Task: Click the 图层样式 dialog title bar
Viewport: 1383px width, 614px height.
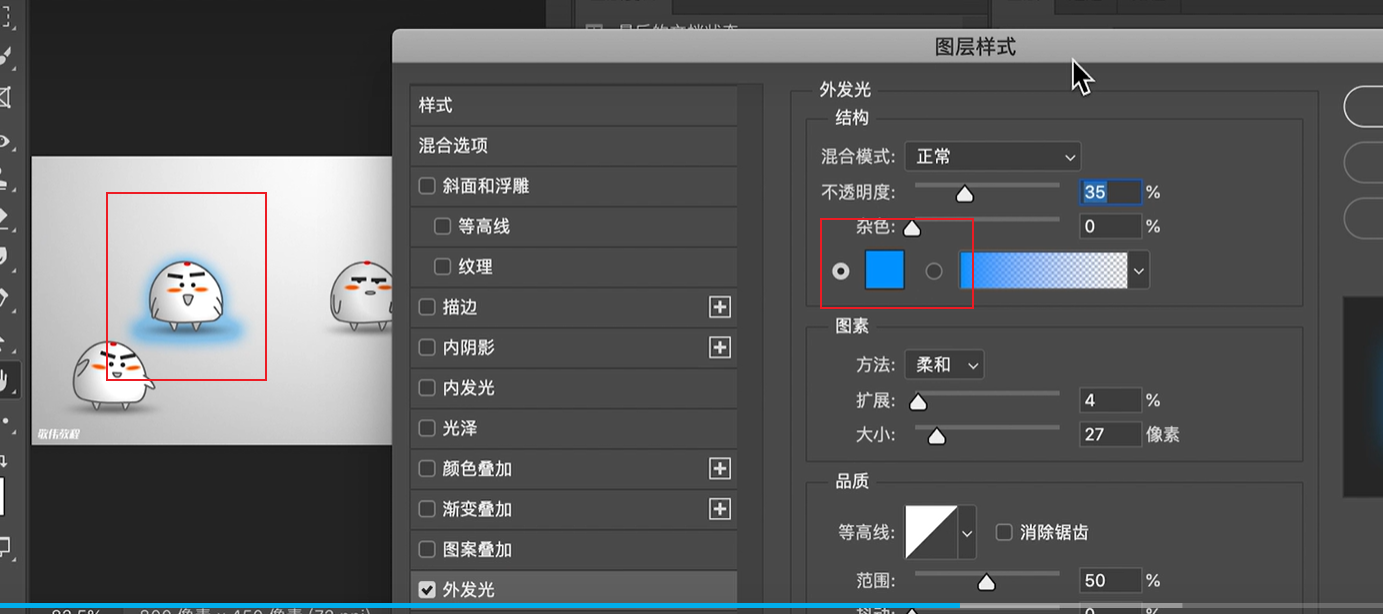Action: tap(887, 46)
